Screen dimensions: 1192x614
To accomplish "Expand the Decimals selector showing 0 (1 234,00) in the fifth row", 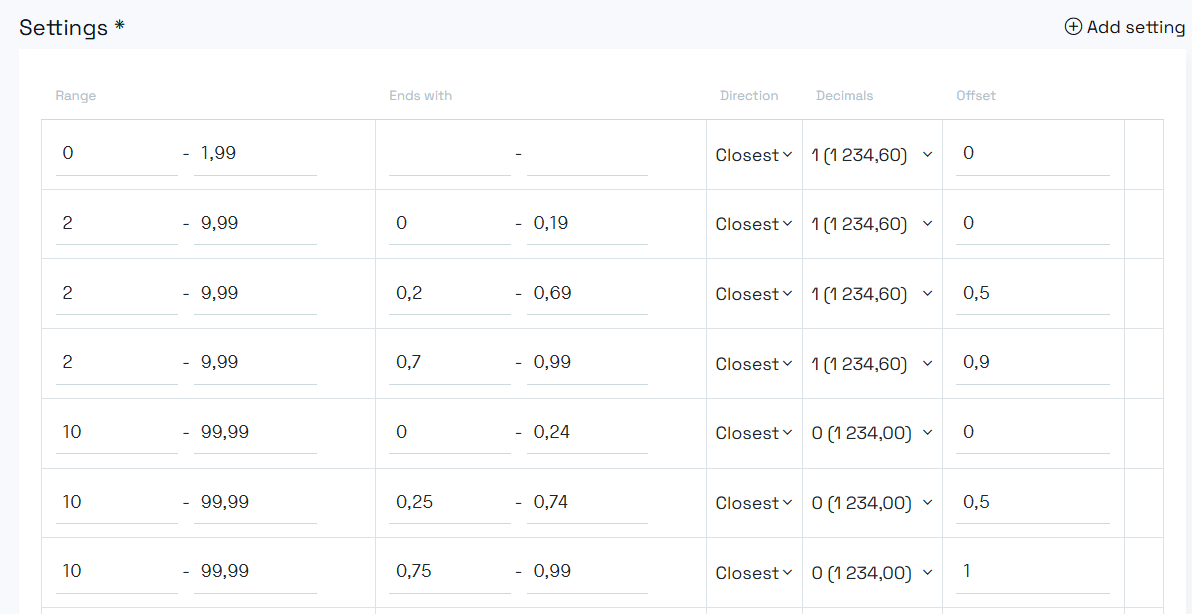I will coord(871,432).
